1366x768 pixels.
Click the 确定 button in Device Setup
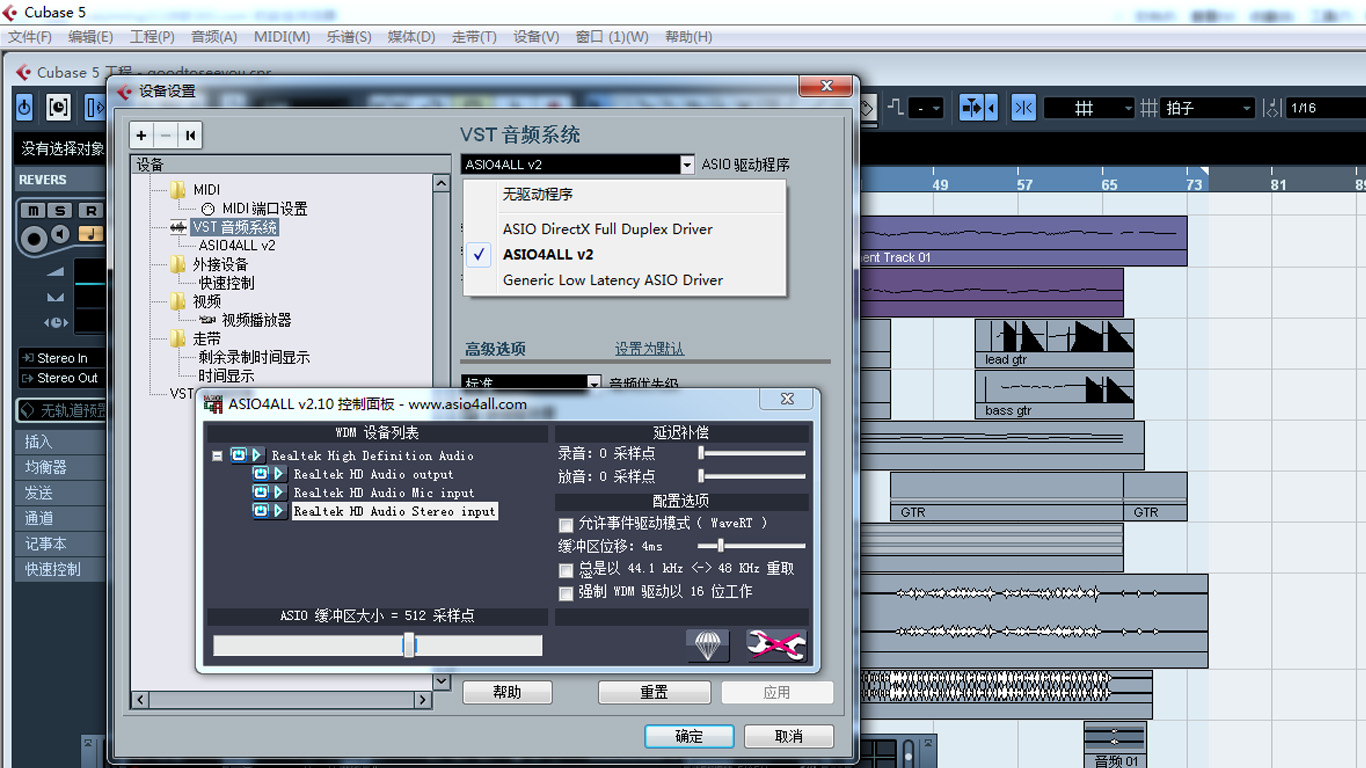coord(689,736)
